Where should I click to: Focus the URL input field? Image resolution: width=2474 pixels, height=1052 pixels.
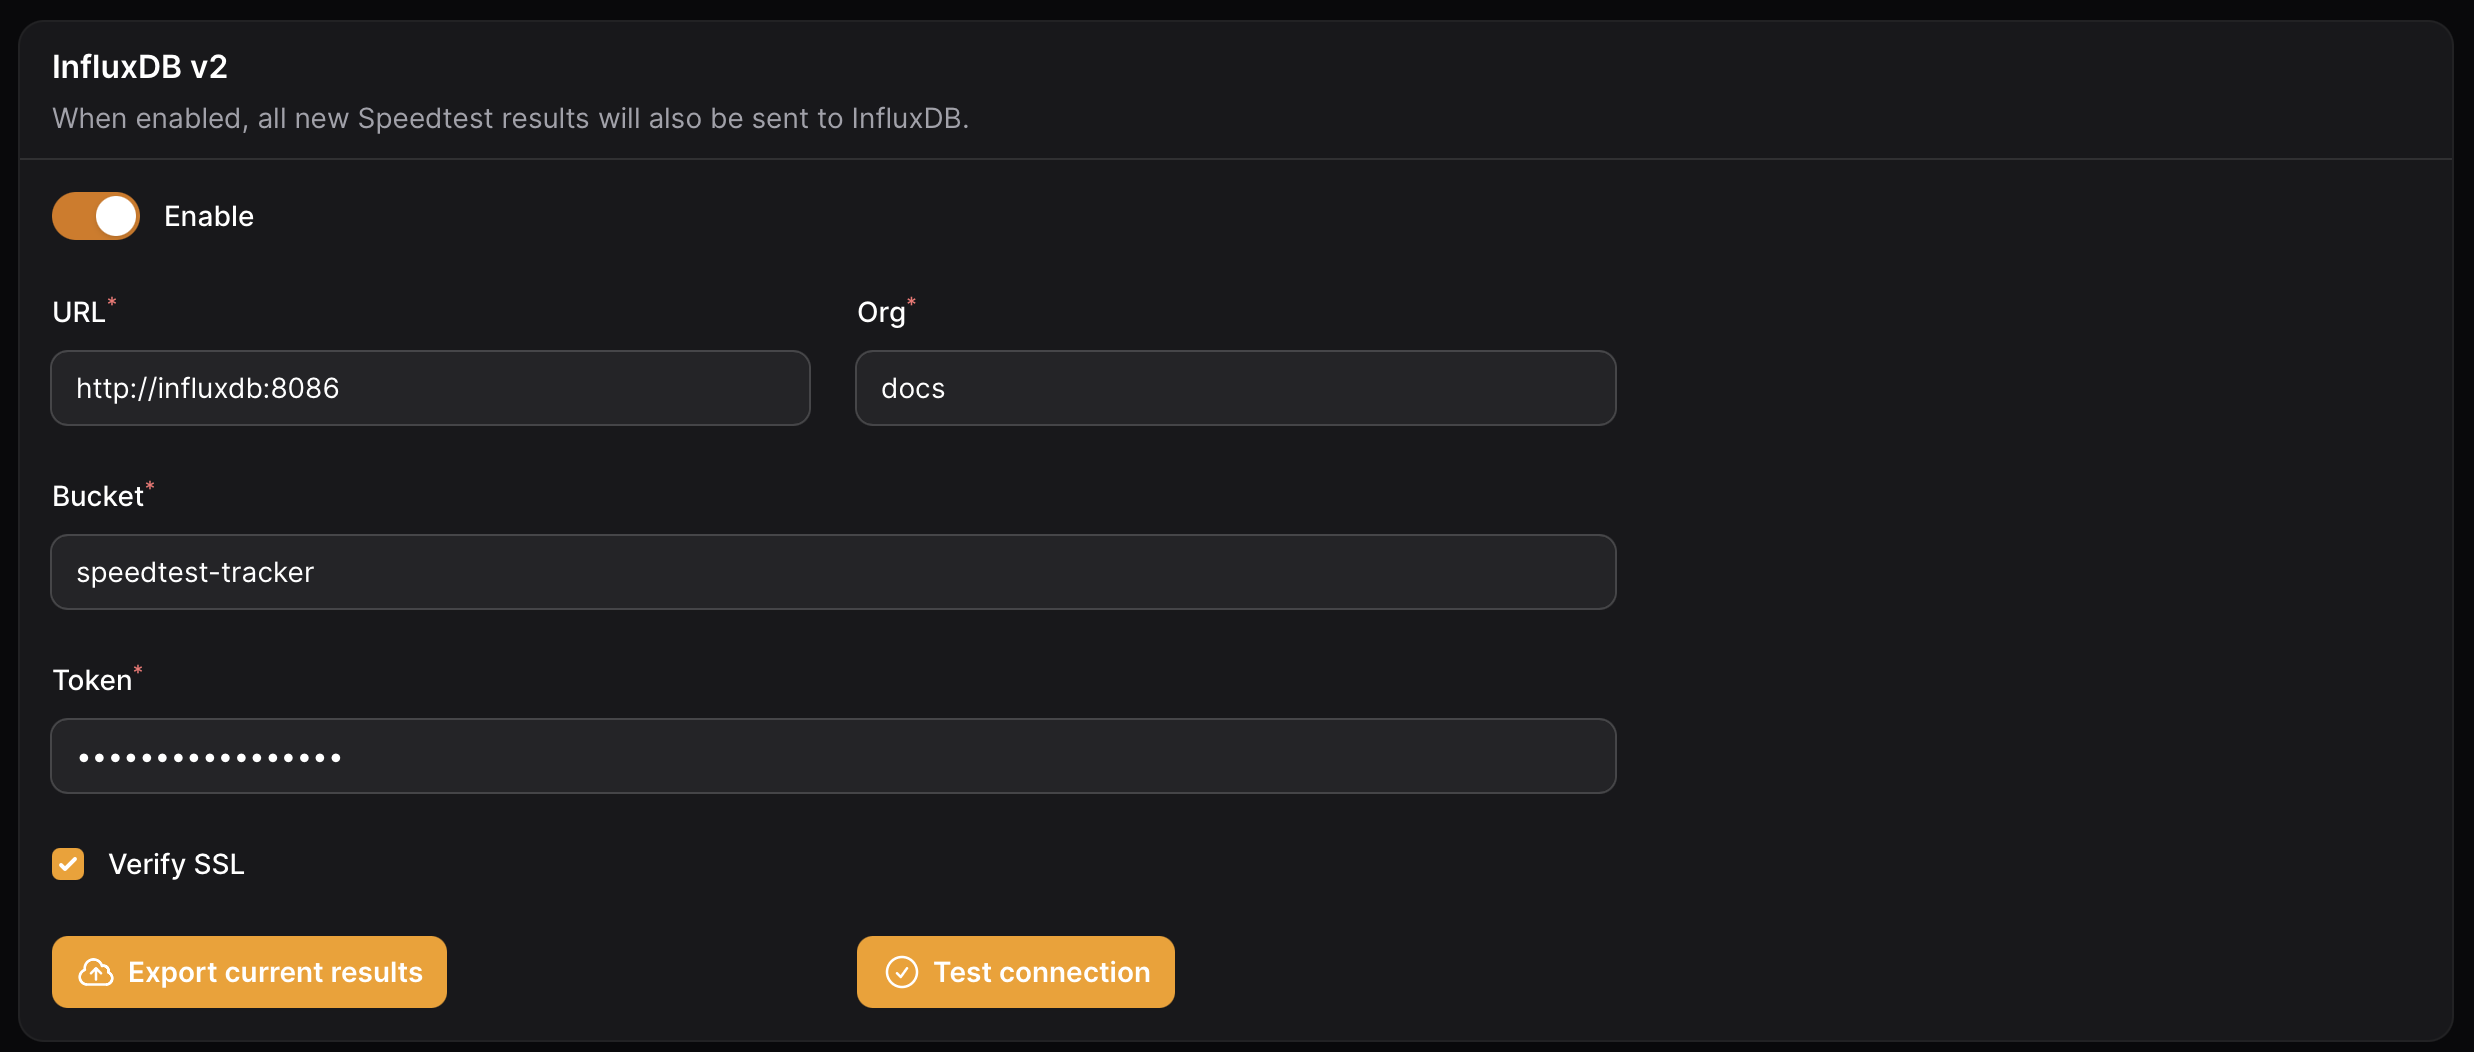click(x=430, y=388)
